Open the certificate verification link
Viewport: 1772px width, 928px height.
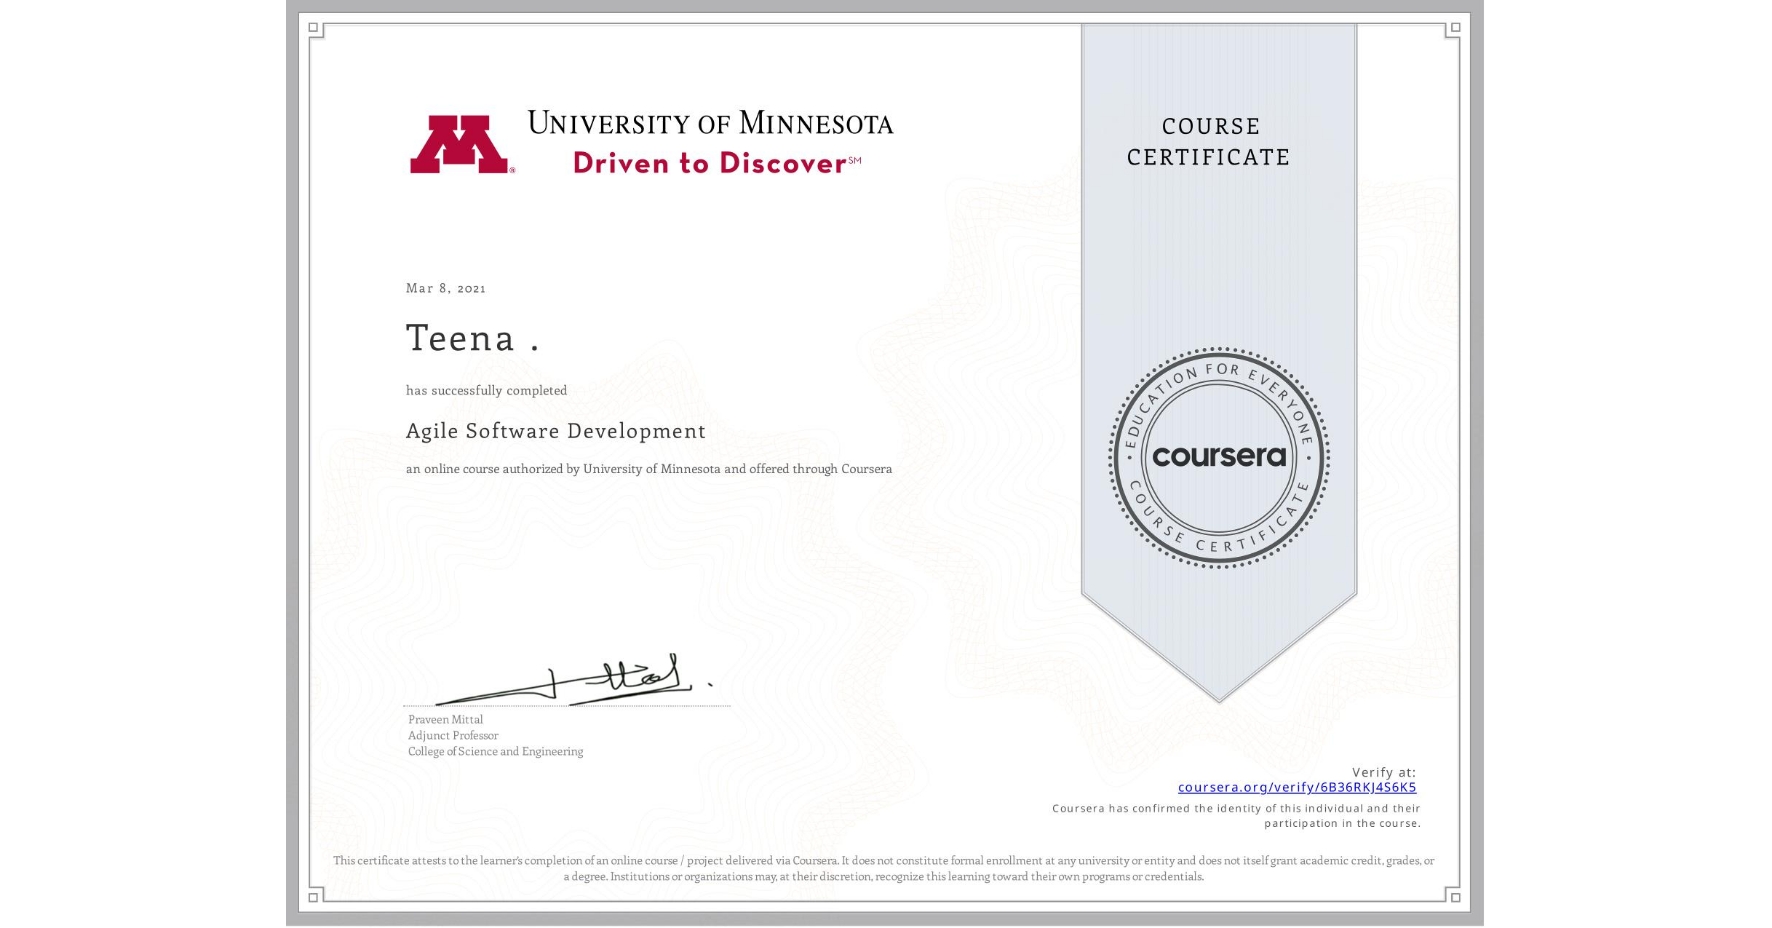point(1297,788)
